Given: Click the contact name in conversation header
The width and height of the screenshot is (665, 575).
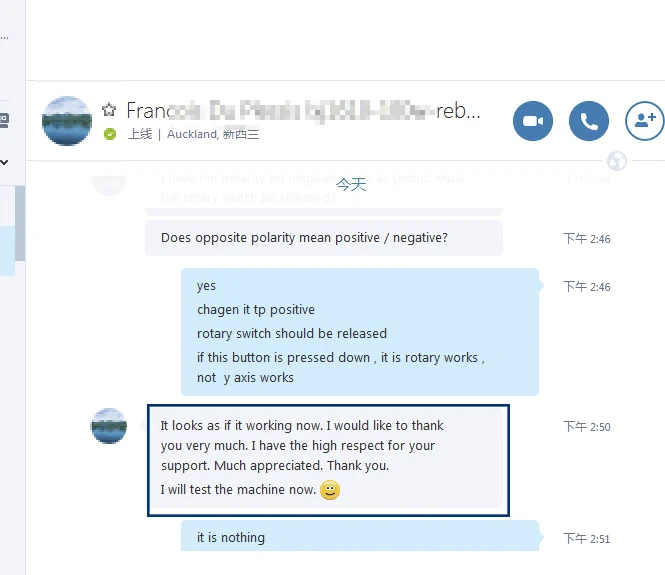Looking at the screenshot, I should [303, 111].
